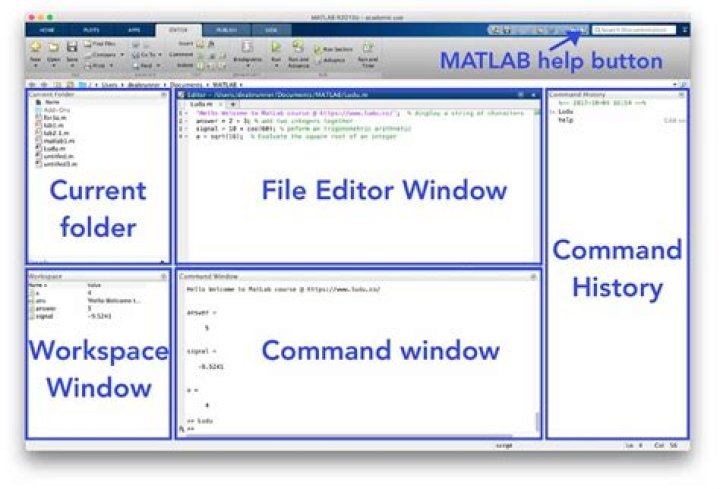
Task: Open the Print dropdown arrow
Action: 111,66
